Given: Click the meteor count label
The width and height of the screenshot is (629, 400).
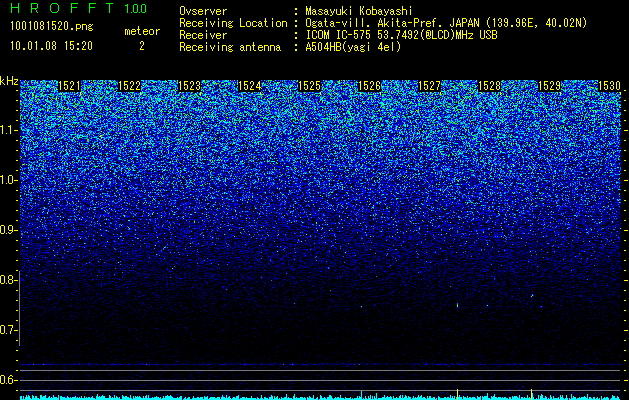Looking at the screenshot, I should click(142, 31).
